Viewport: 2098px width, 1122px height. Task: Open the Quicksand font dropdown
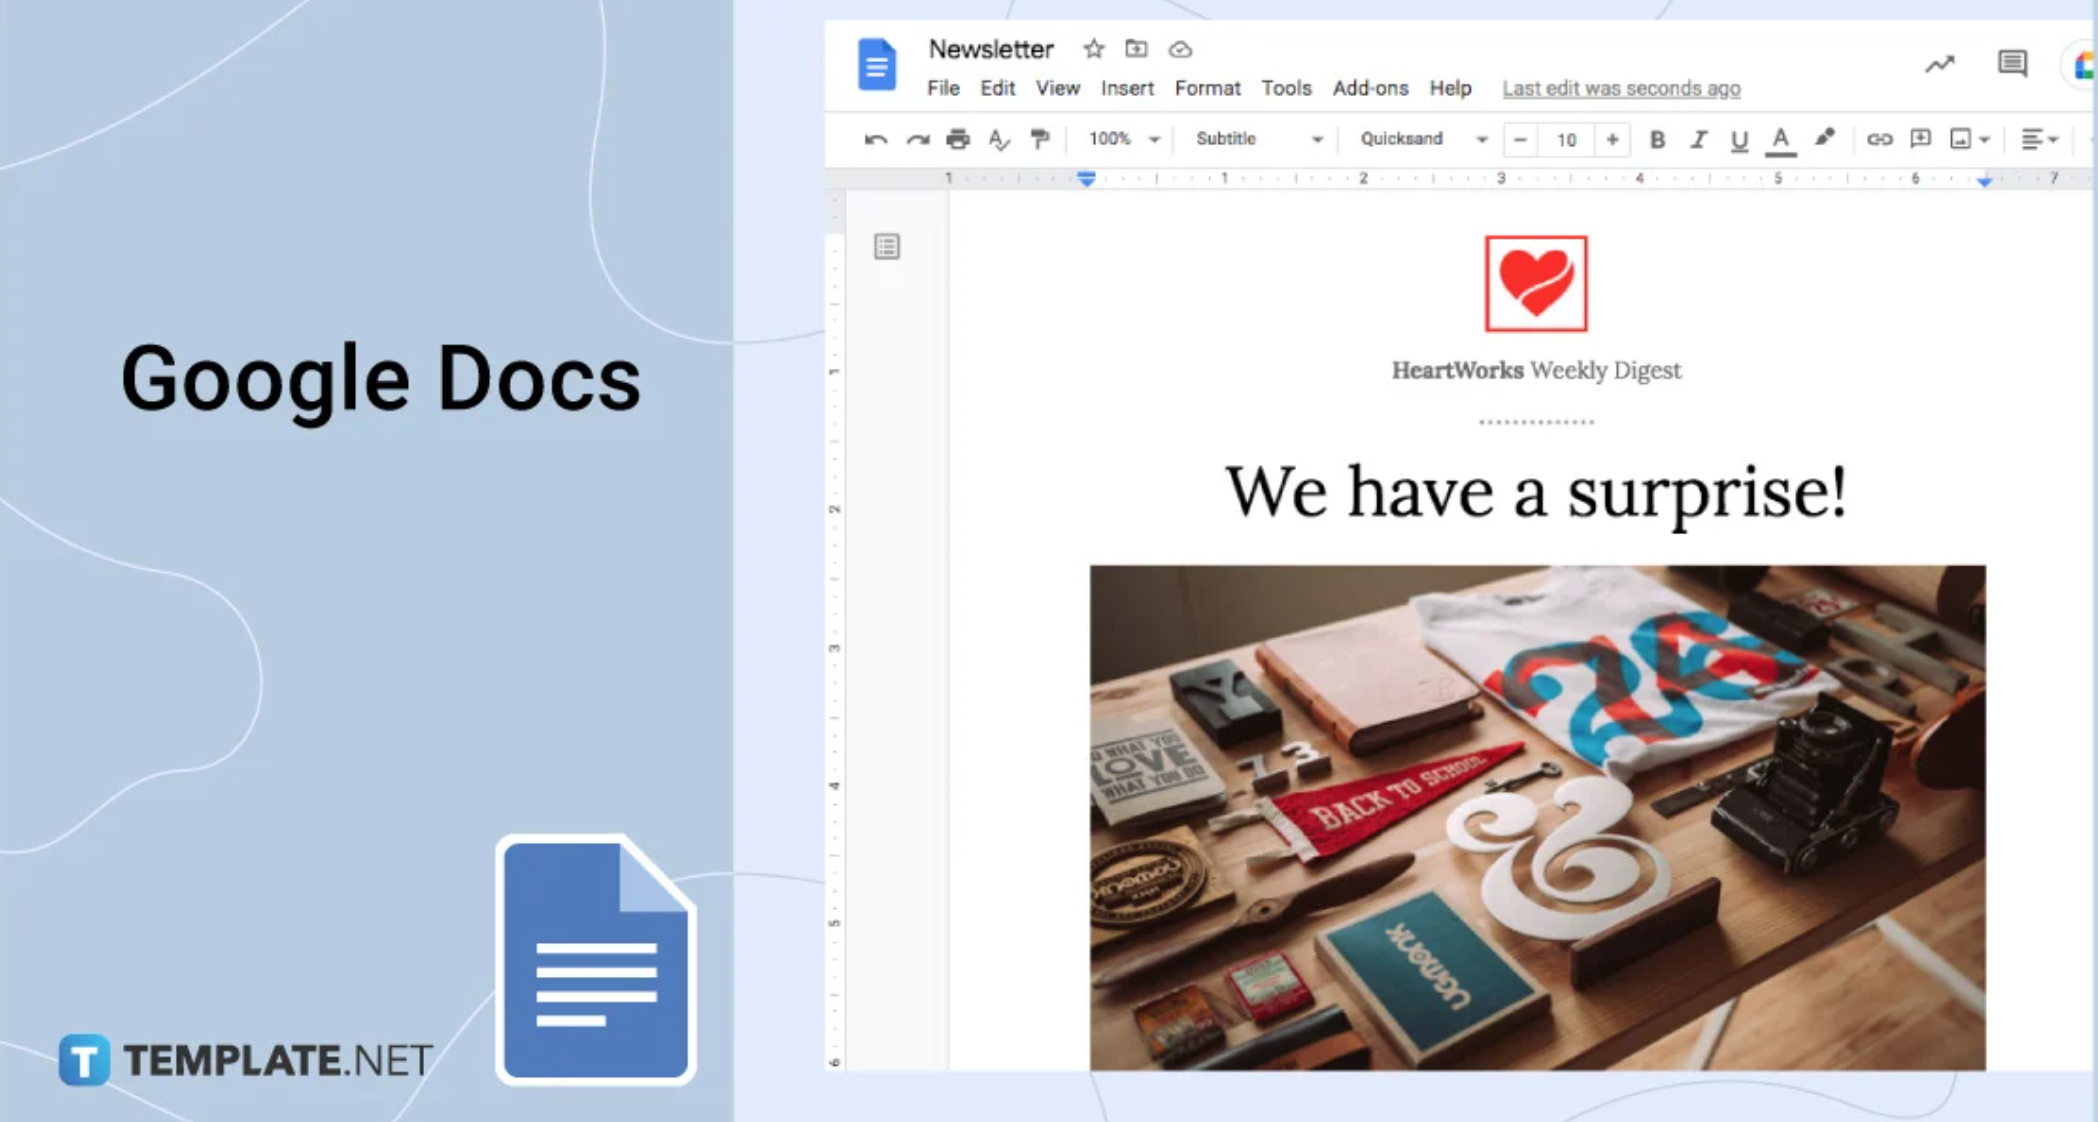1419,139
